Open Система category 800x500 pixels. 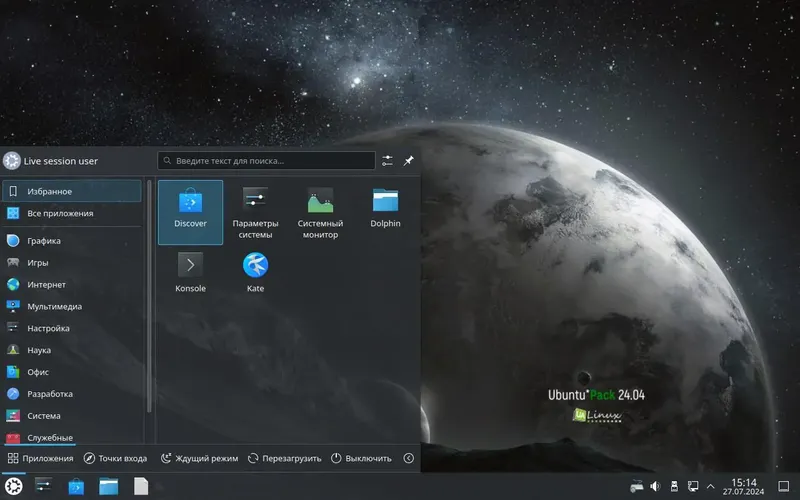pos(72,416)
